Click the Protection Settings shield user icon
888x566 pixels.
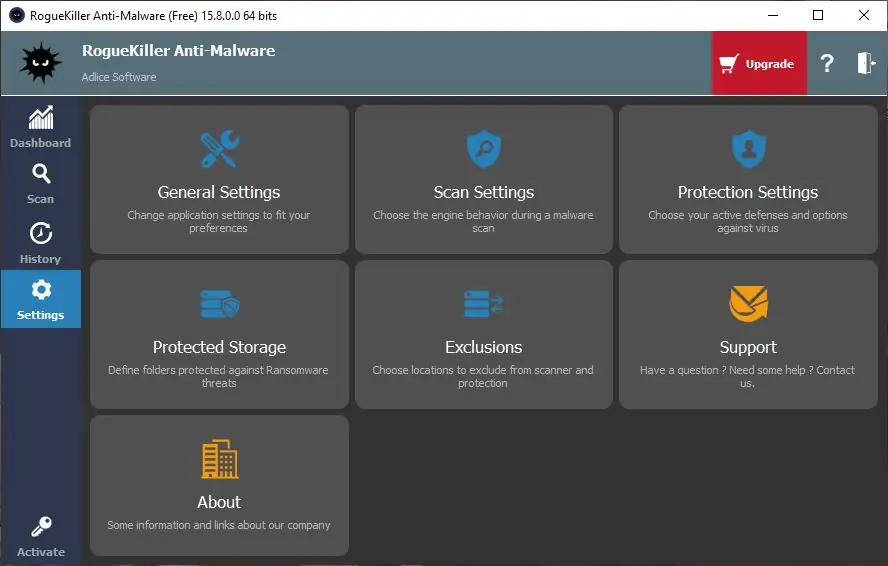[x=748, y=149]
